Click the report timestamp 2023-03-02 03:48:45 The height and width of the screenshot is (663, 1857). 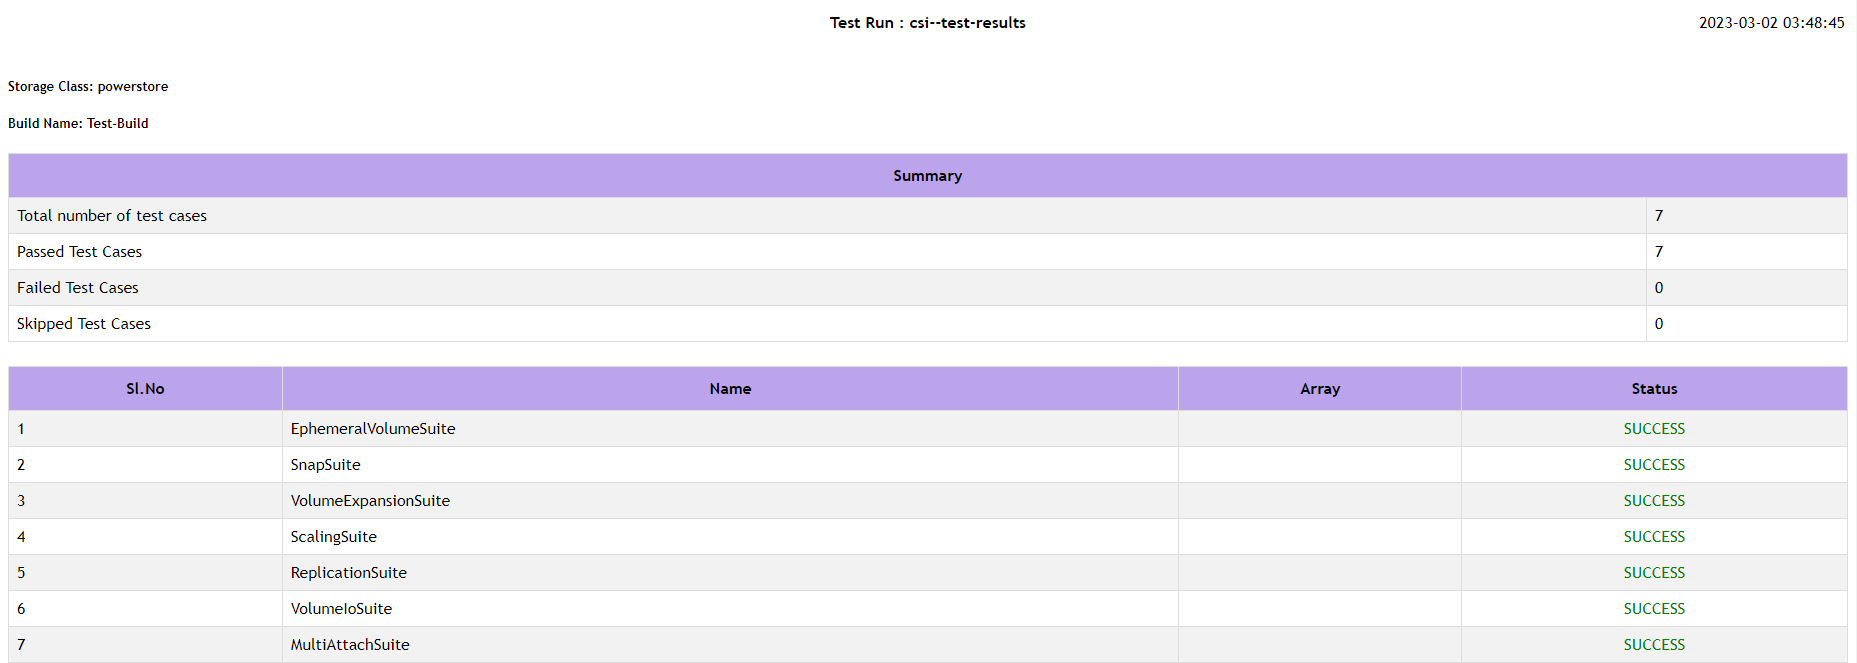pyautogui.click(x=1771, y=23)
